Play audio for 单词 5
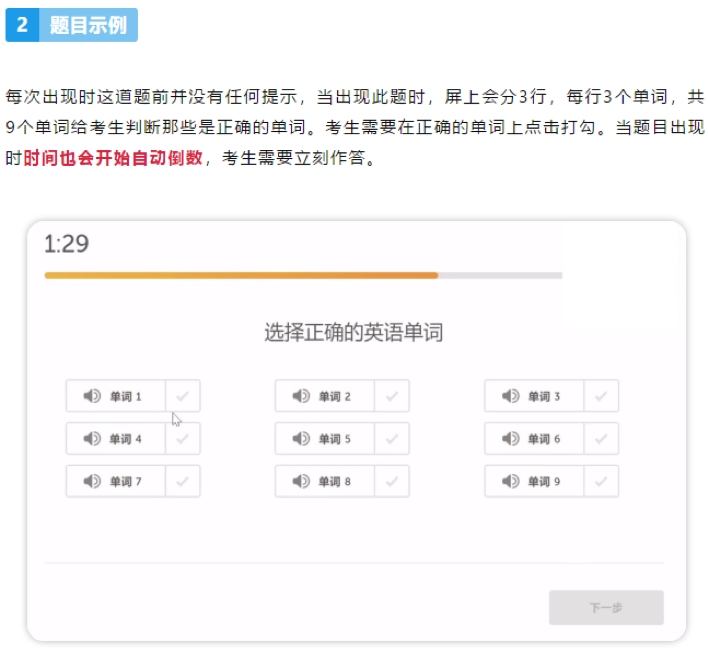 pyautogui.click(x=301, y=438)
